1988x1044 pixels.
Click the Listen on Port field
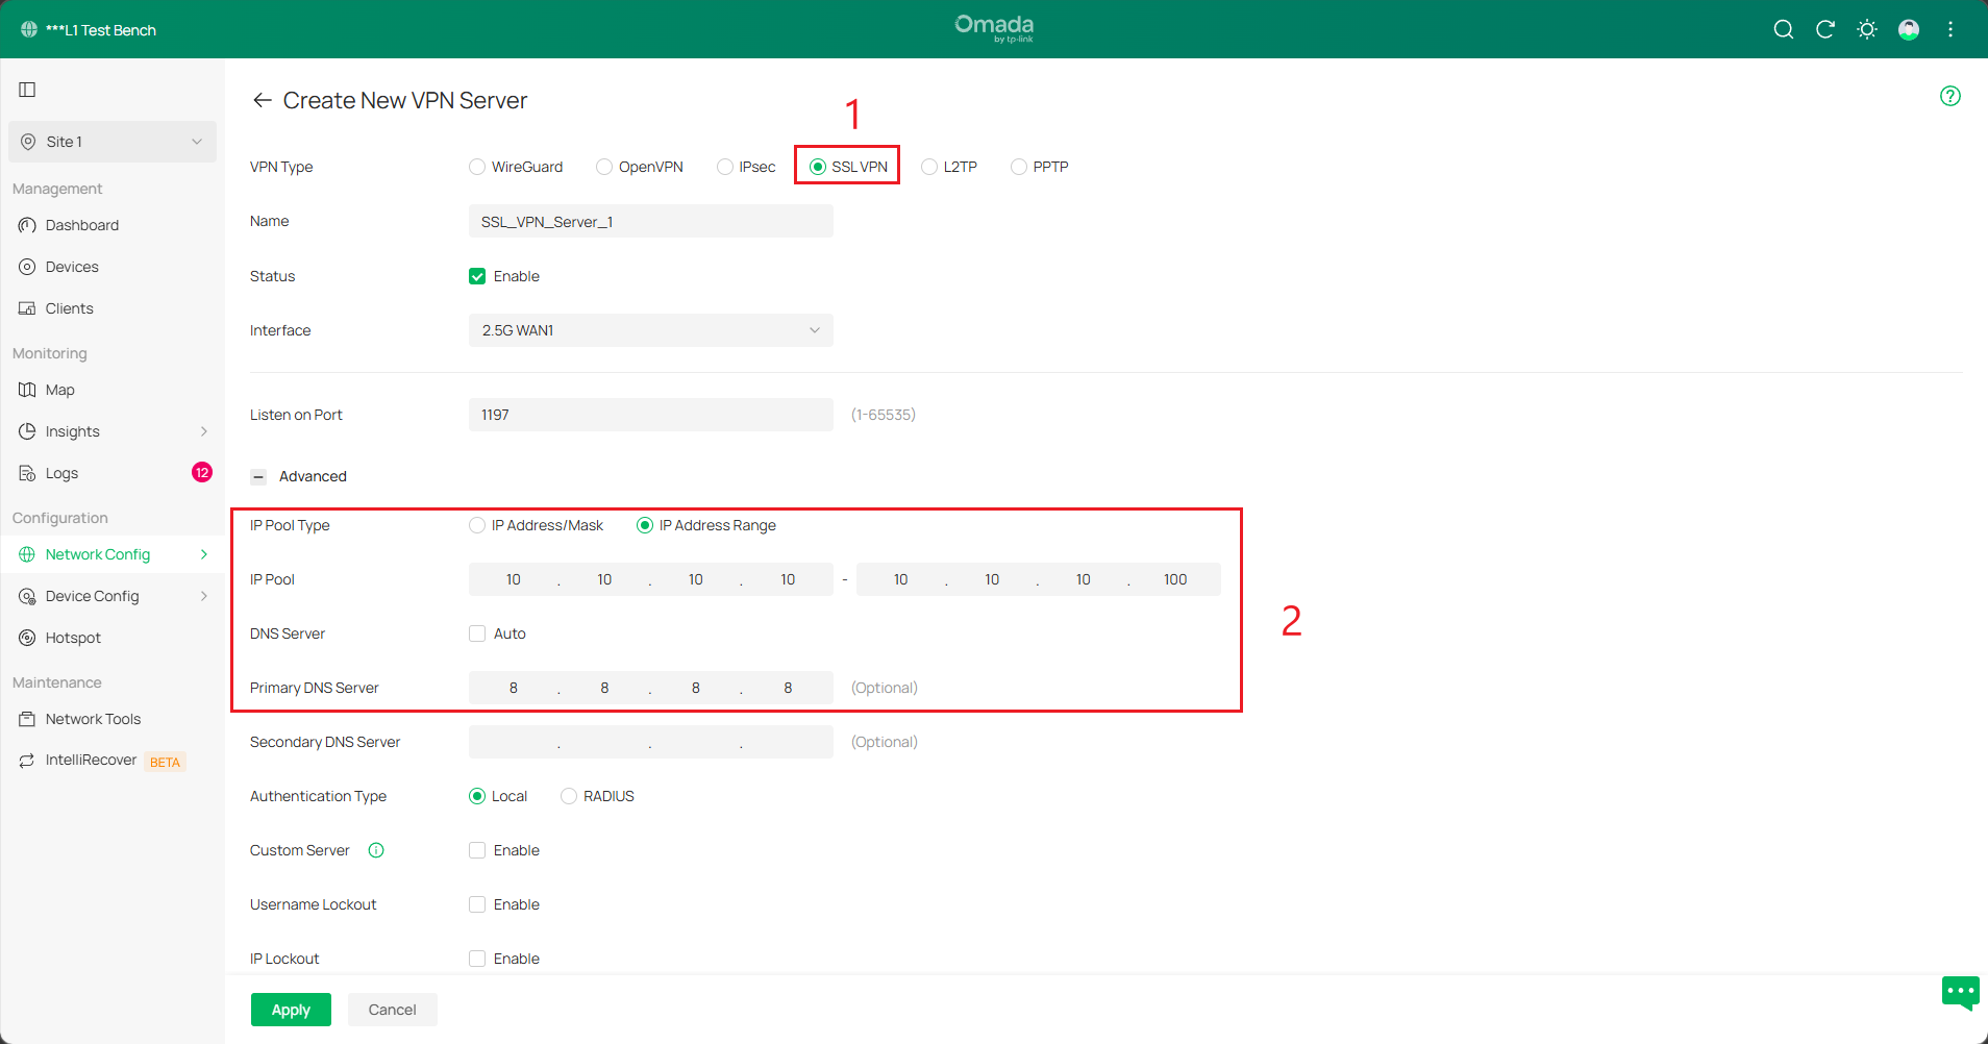coord(651,414)
